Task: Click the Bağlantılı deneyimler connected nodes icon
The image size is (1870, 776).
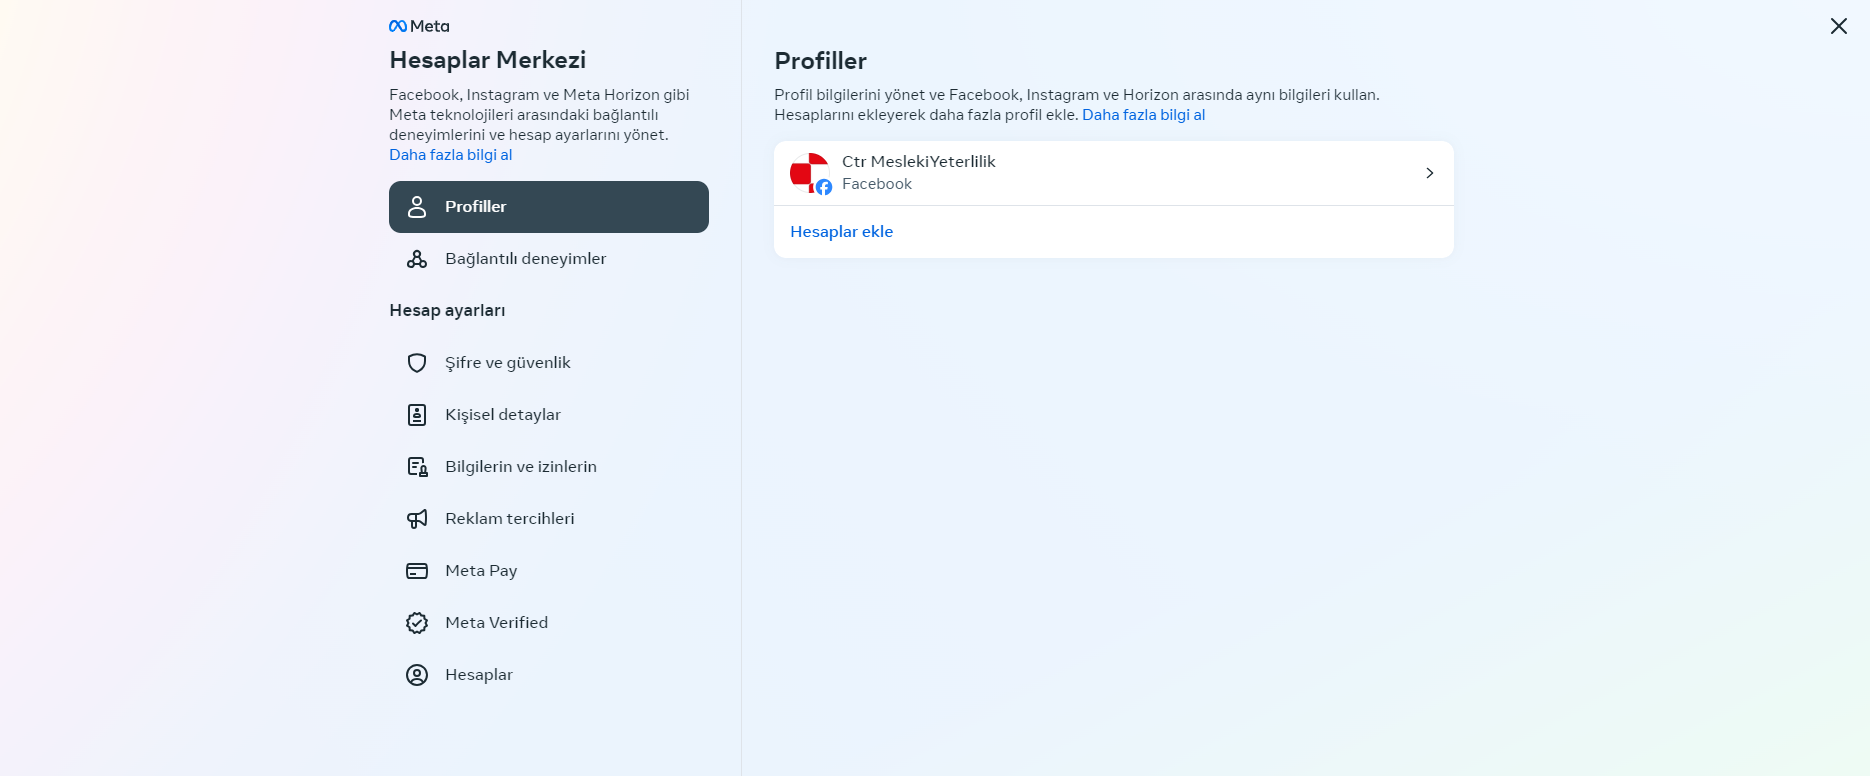Action: tap(417, 259)
